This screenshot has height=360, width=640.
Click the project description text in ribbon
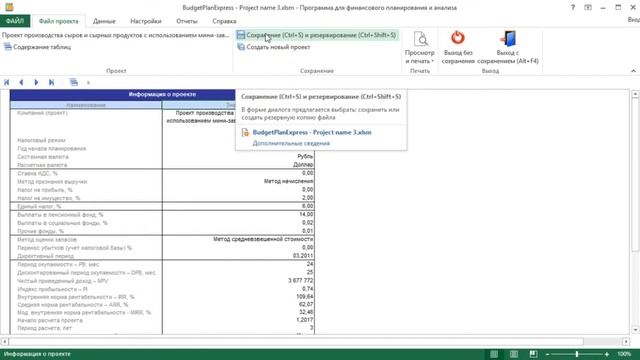coord(116,35)
